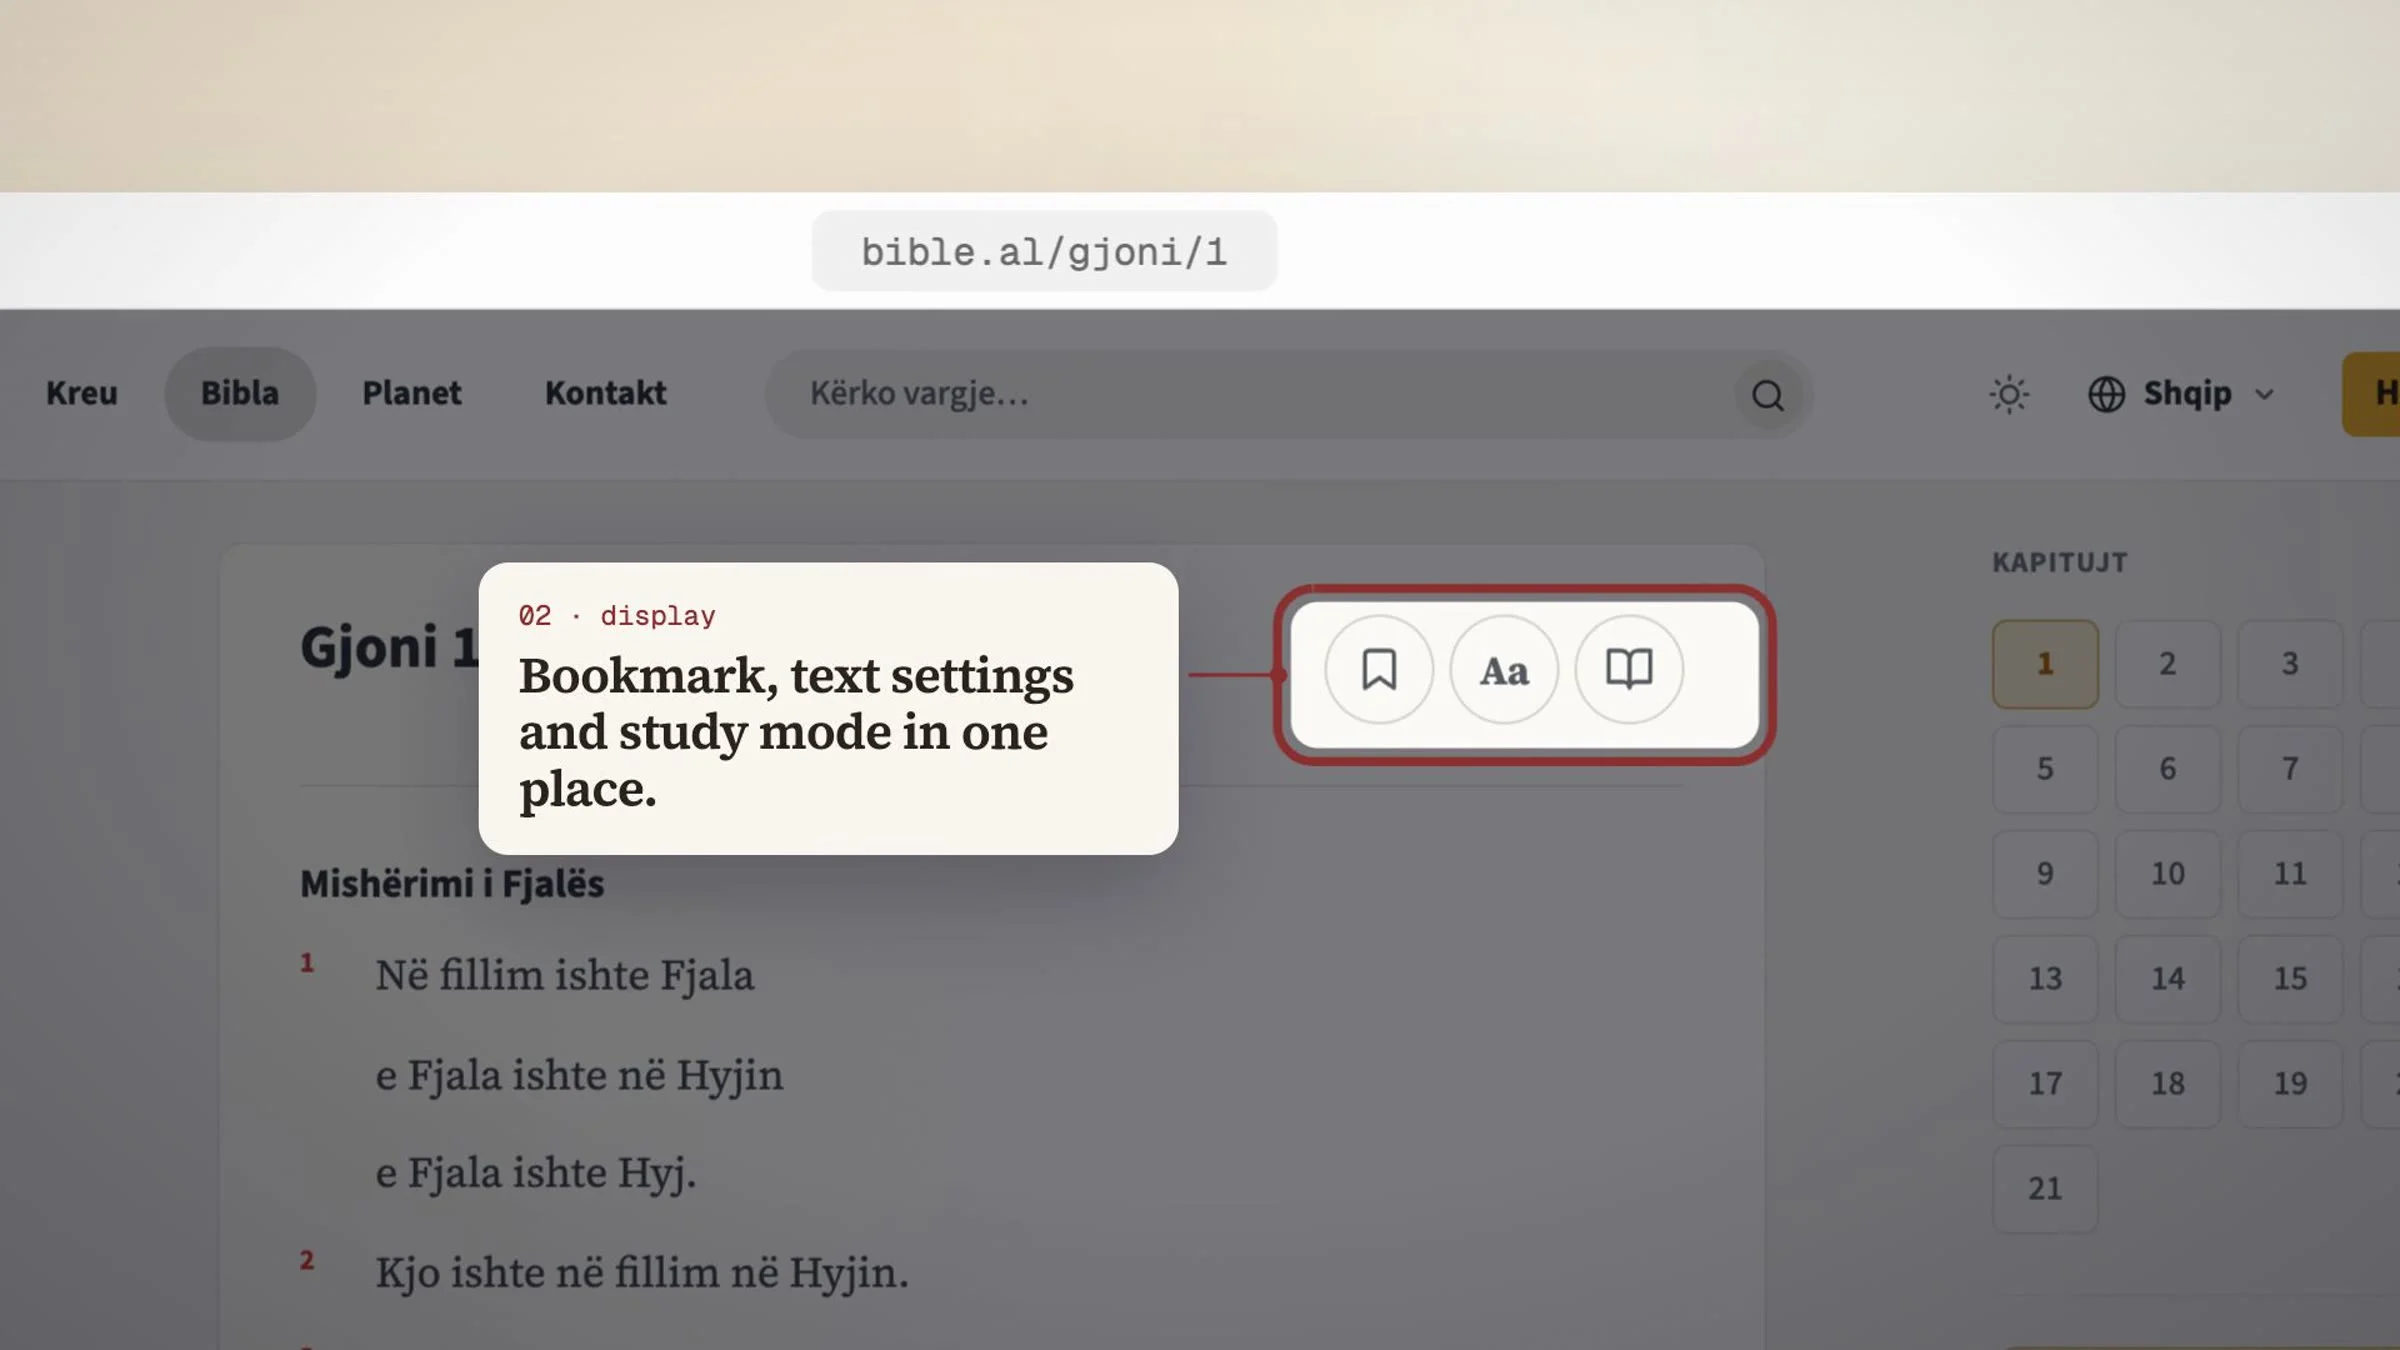Screen dimensions: 2400x1350
Task: Bookmark this chapter with the bookmark icon
Action: 1379,669
